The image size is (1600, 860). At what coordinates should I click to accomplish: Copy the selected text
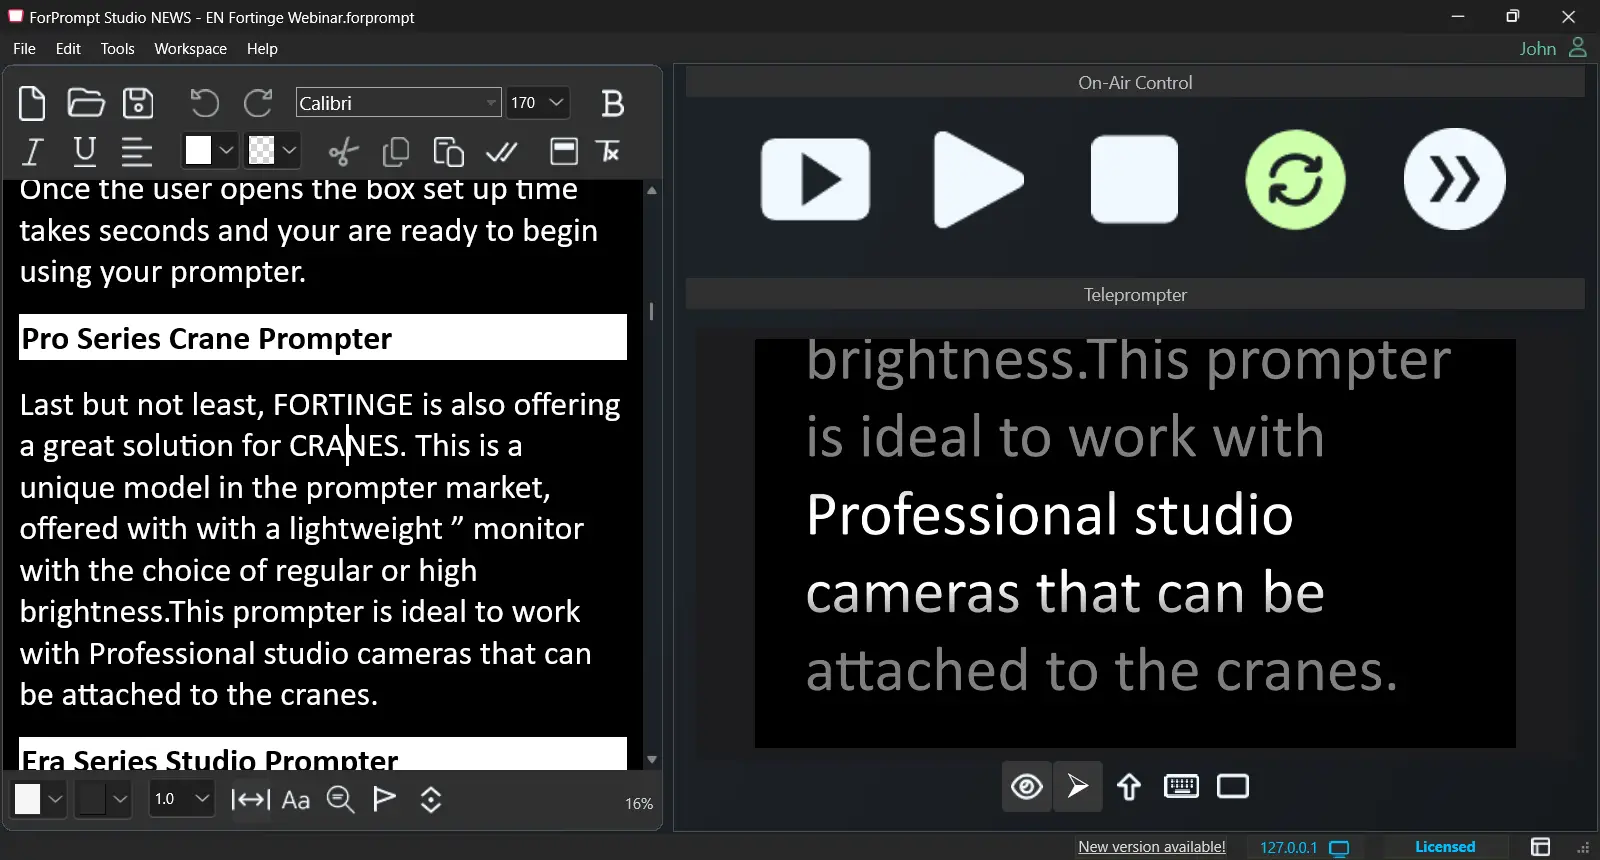[x=396, y=152]
